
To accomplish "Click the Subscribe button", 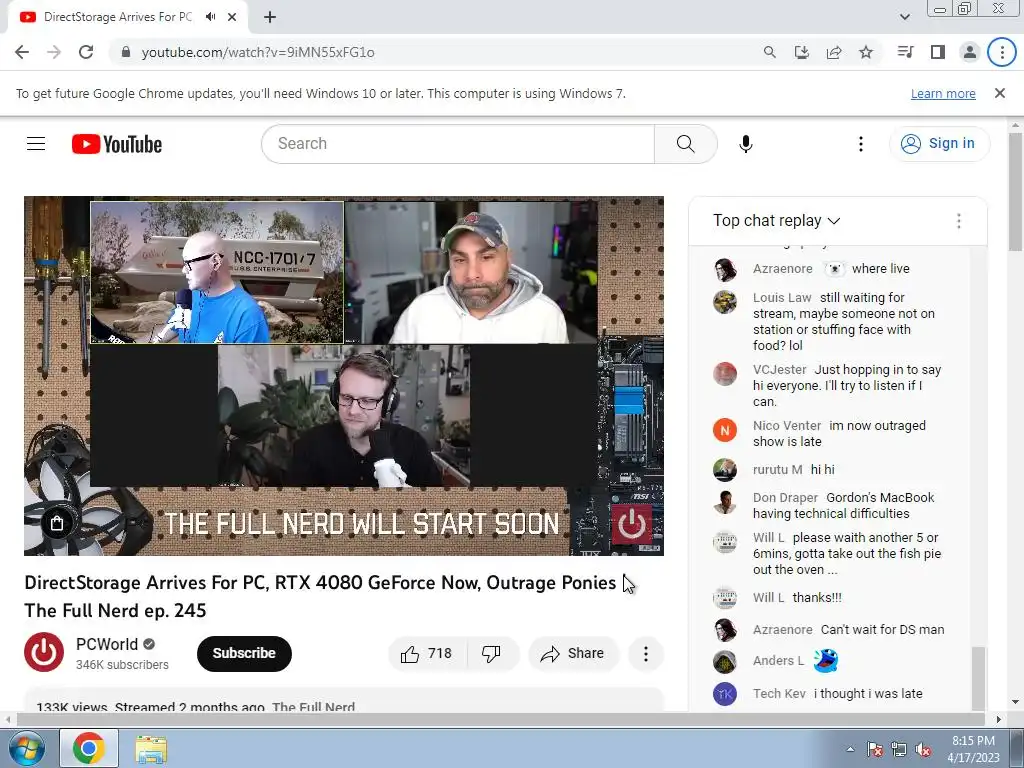I will click(244, 653).
